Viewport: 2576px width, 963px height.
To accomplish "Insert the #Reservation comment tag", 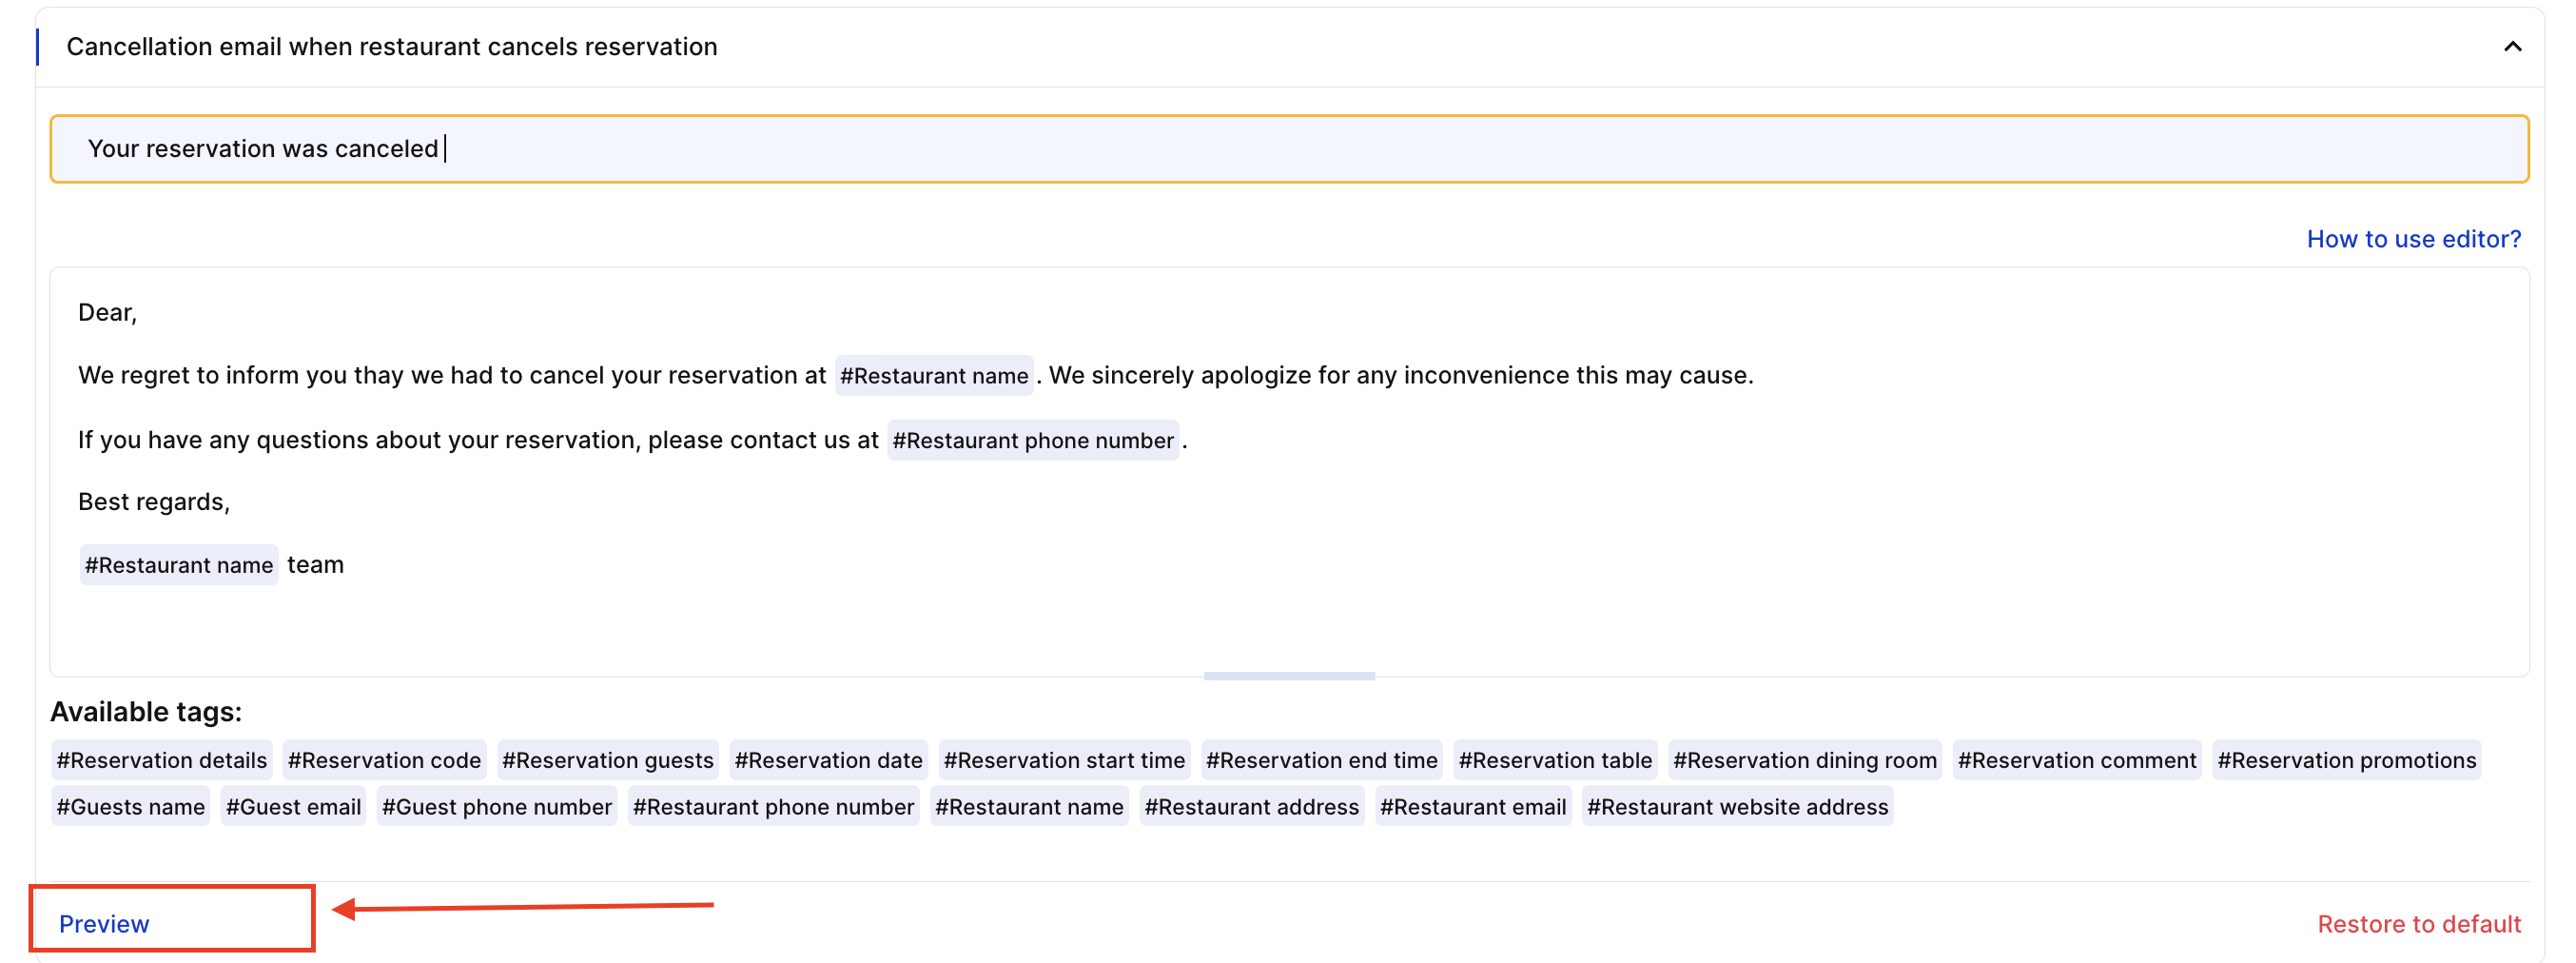I will (2076, 760).
